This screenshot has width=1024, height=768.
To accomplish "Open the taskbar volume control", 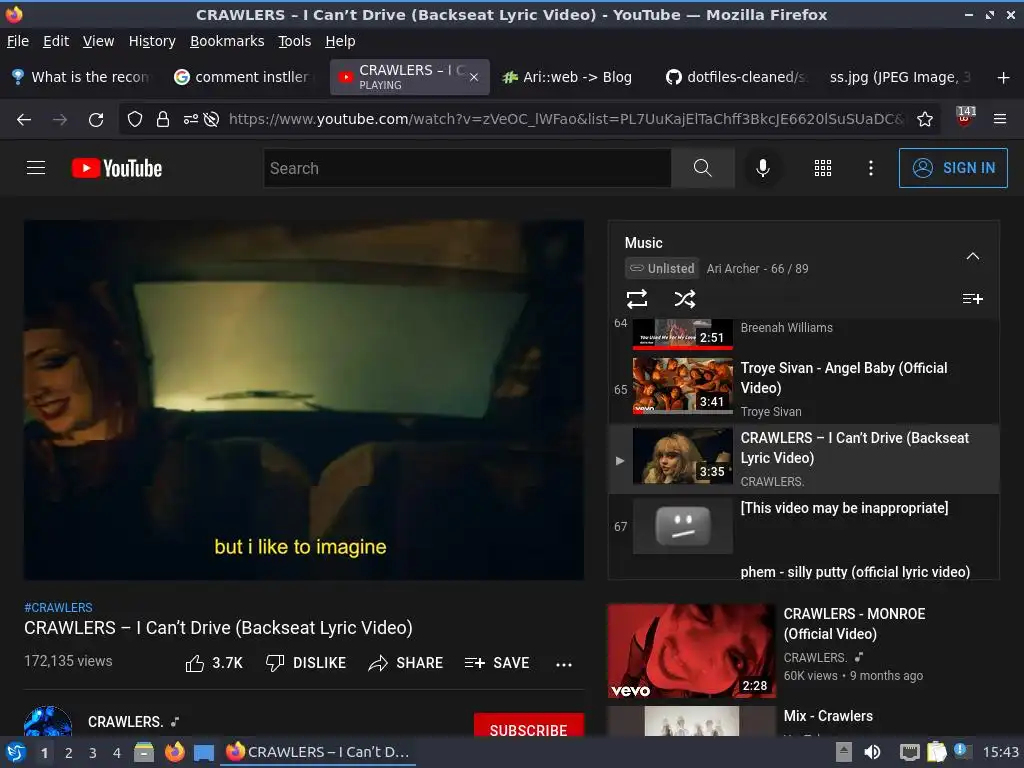I will point(872,752).
